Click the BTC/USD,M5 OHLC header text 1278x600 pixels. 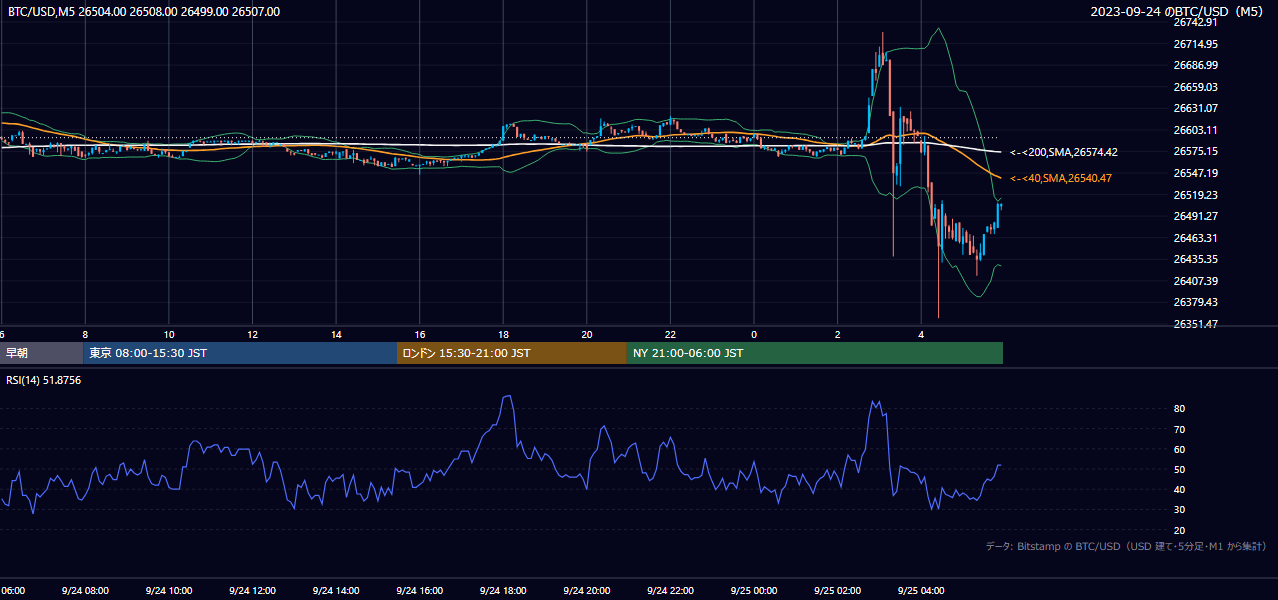pyautogui.click(x=144, y=12)
